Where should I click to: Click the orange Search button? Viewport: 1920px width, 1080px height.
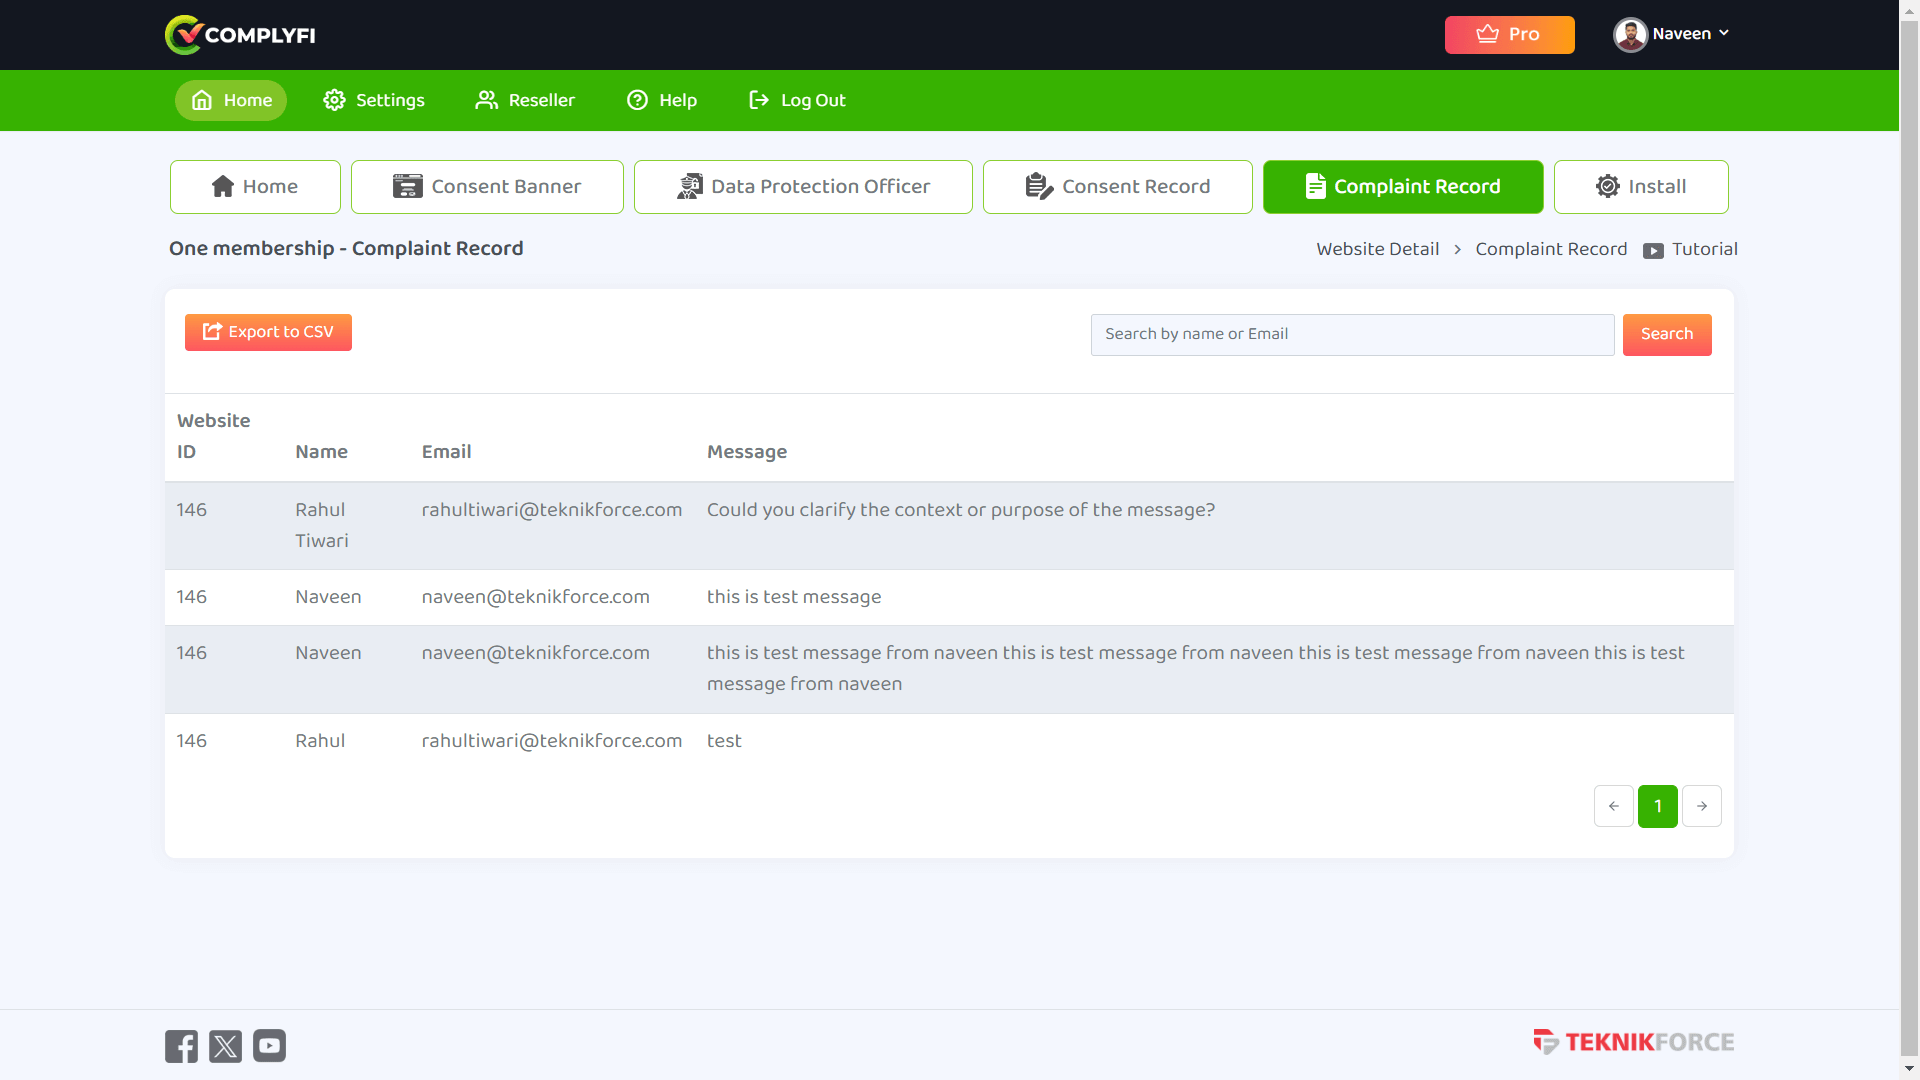tap(1666, 334)
